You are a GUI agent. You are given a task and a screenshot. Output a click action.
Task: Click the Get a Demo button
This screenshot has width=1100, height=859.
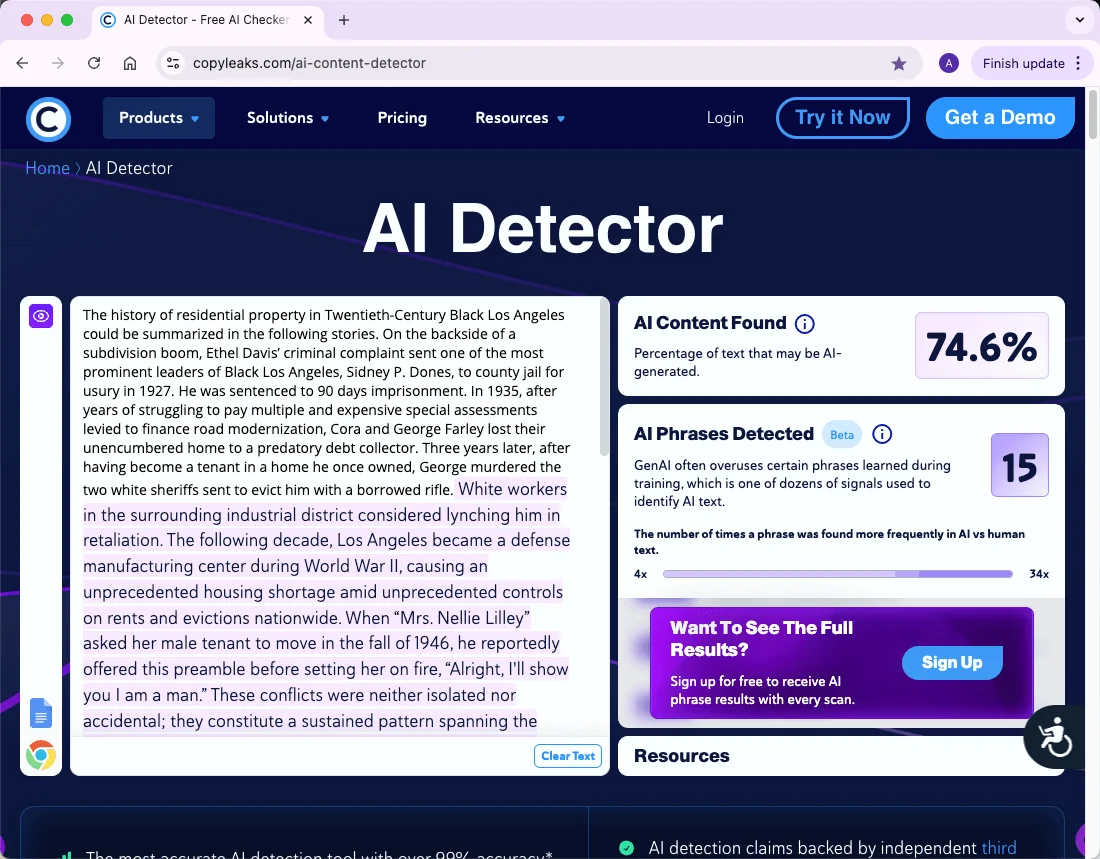tap(1000, 118)
